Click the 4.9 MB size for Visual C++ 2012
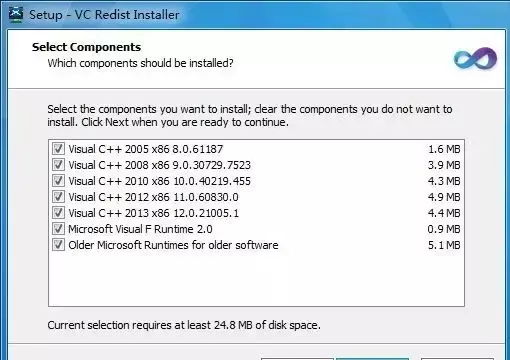510x360 pixels. 444,197
